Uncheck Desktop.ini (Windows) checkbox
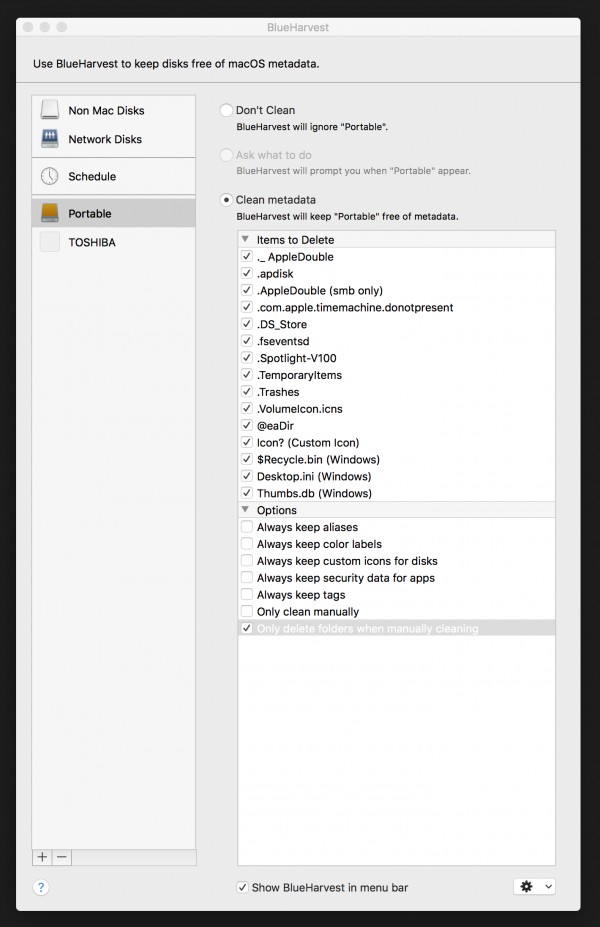Image resolution: width=600 pixels, height=927 pixels. pos(247,476)
